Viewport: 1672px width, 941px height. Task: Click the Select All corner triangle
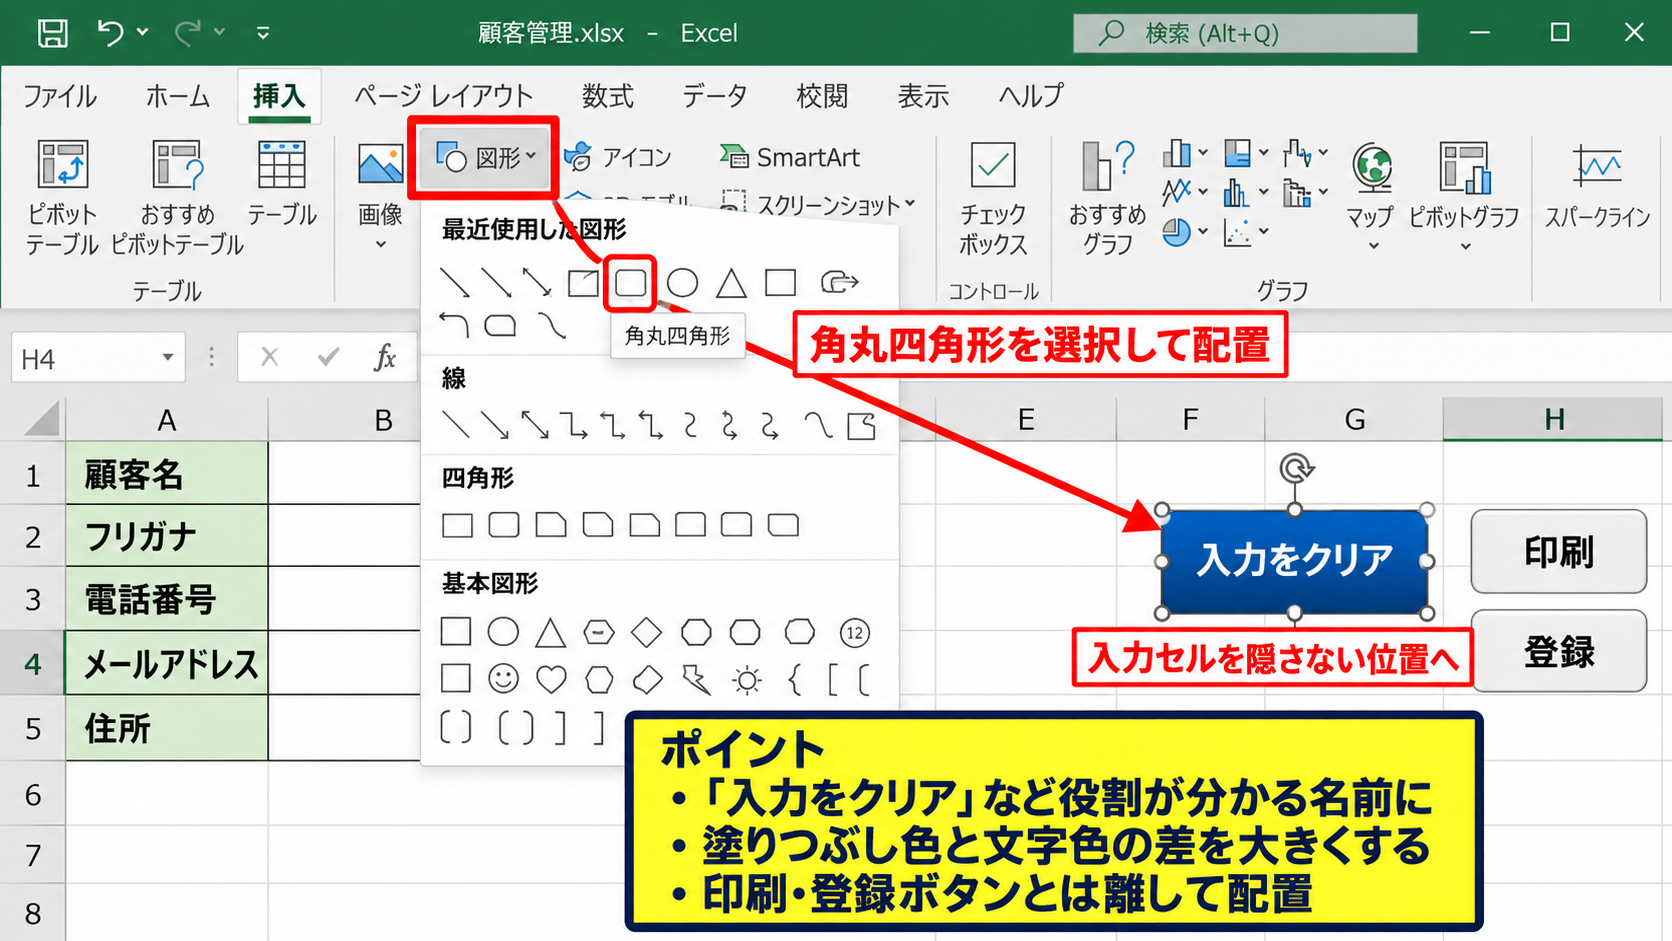point(40,418)
